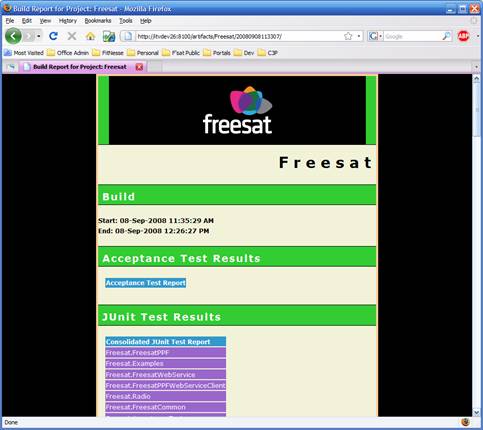Open the Acceptance Test Report link
483x430 pixels.
[x=145, y=283]
